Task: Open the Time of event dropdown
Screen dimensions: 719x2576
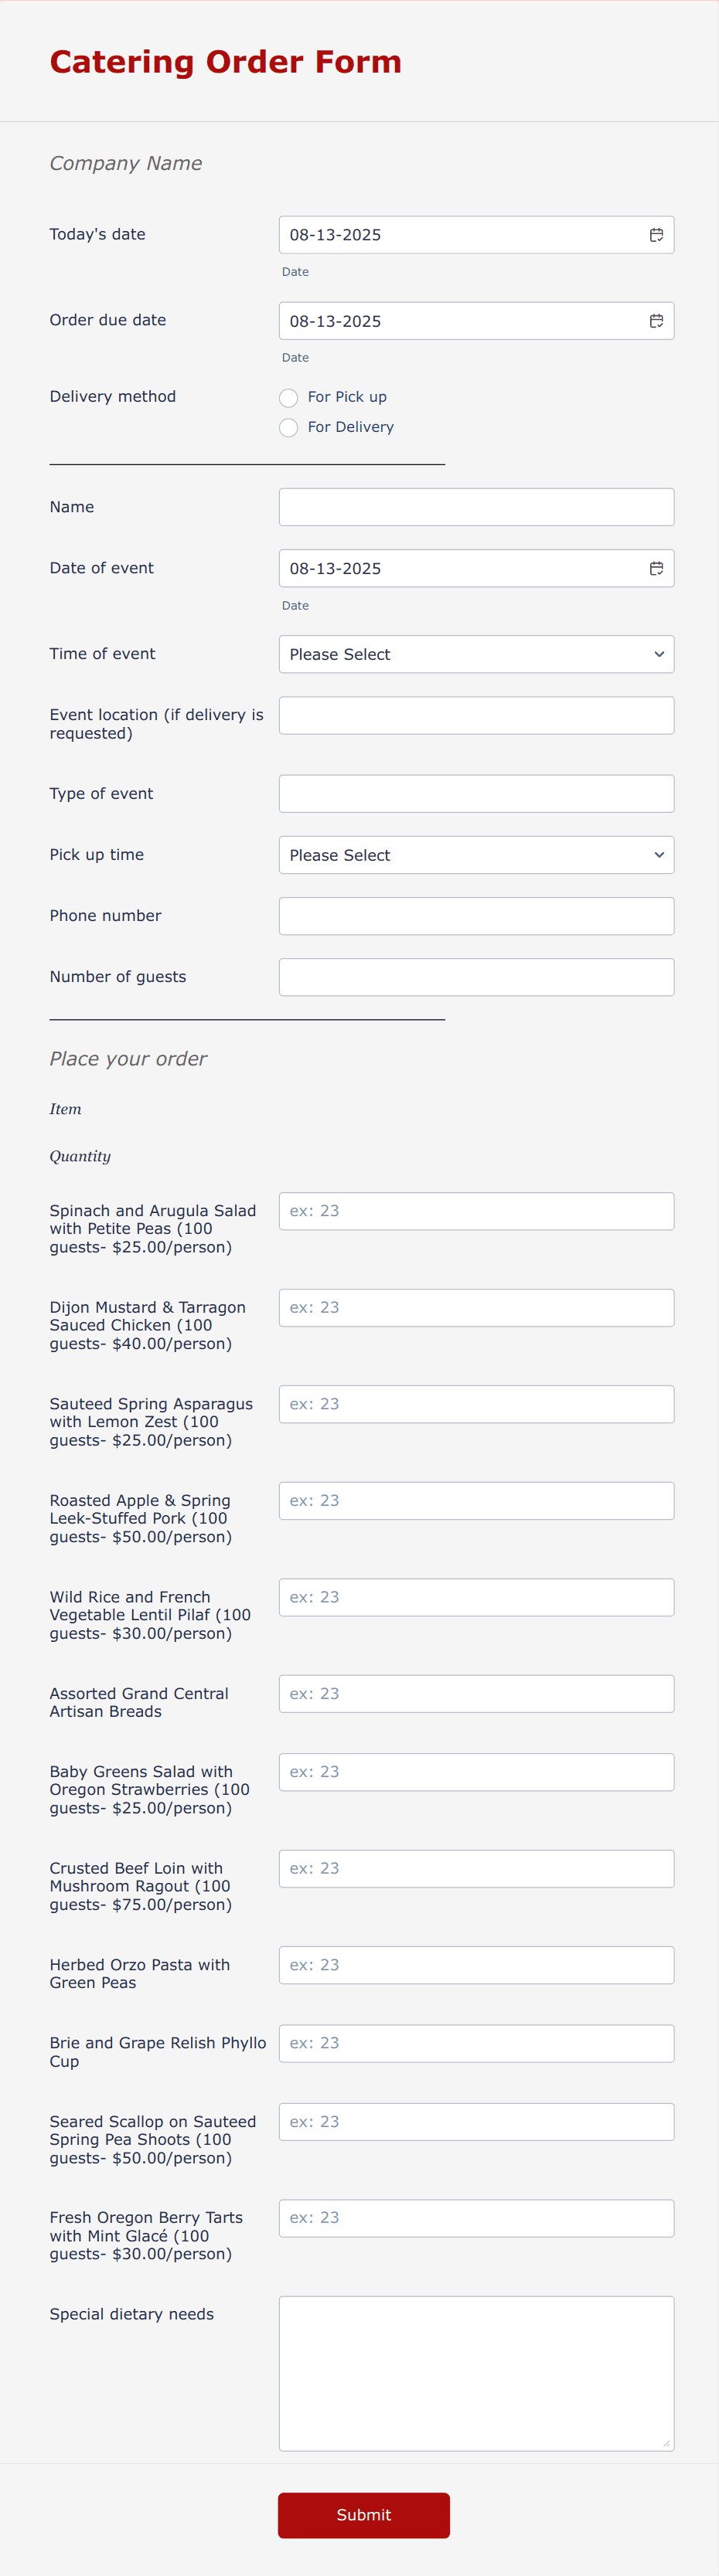Action: 476,654
